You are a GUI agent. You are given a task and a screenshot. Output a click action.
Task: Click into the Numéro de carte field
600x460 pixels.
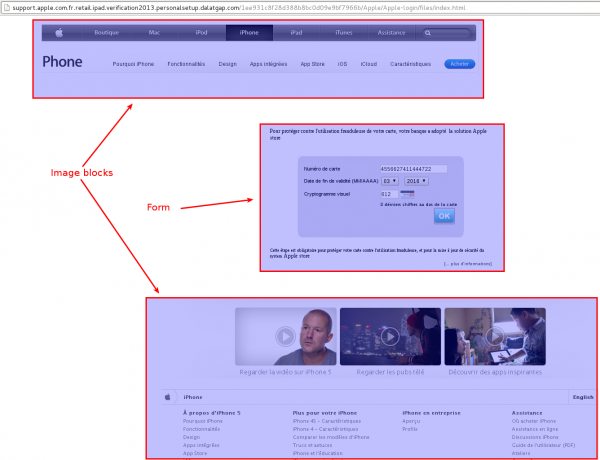[x=406, y=169]
